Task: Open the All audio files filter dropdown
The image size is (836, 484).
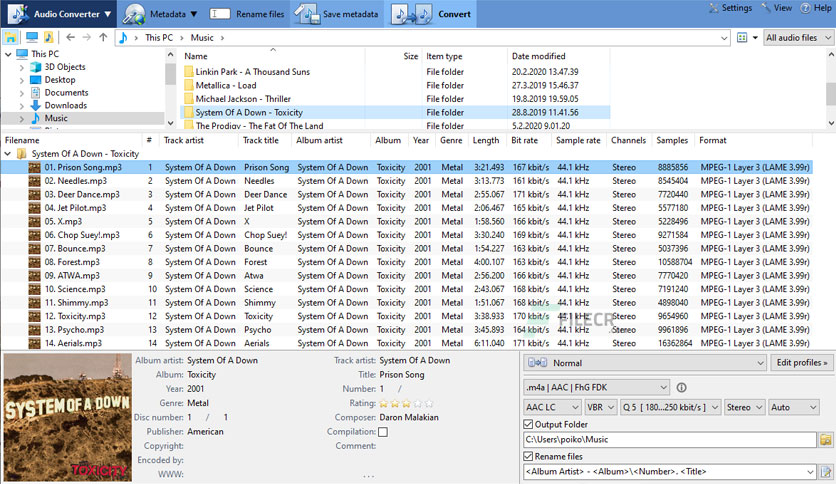Action: (799, 38)
